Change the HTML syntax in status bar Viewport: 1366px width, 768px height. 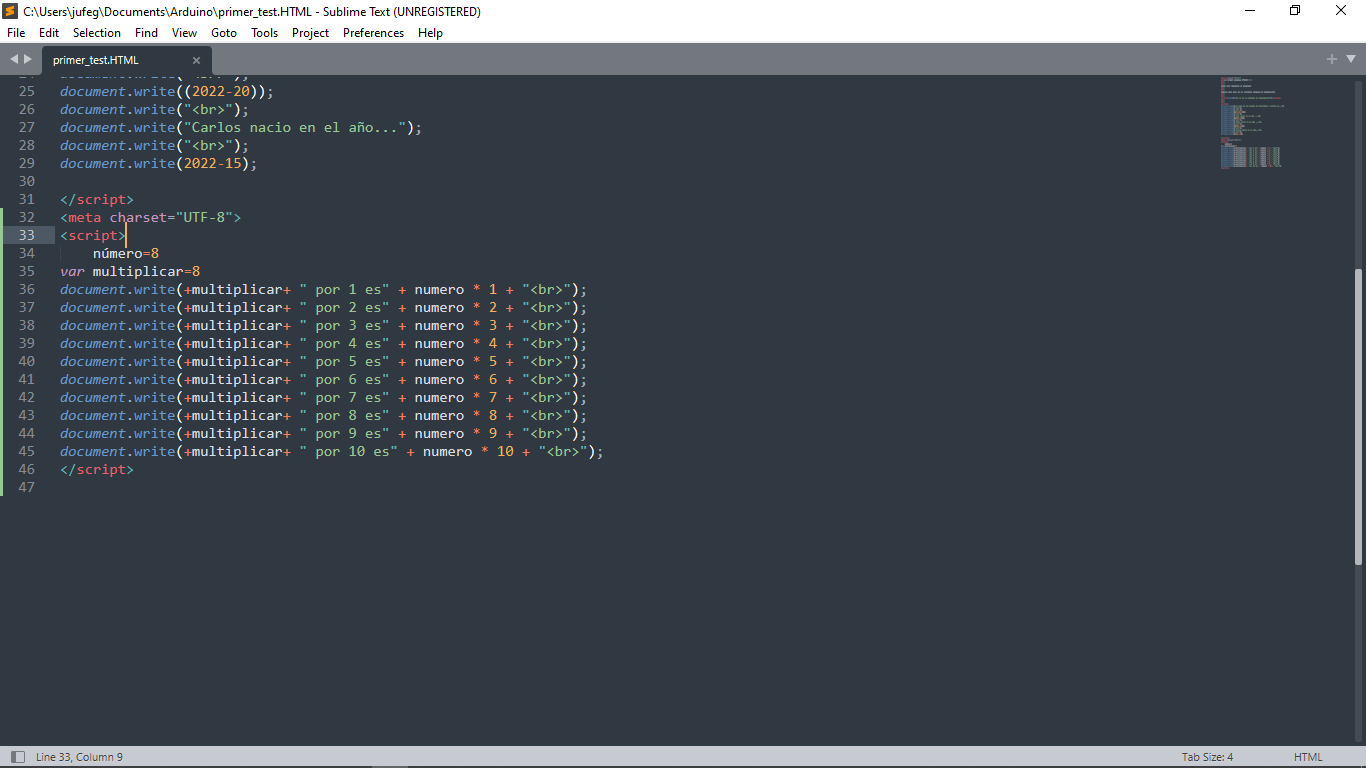point(1308,757)
